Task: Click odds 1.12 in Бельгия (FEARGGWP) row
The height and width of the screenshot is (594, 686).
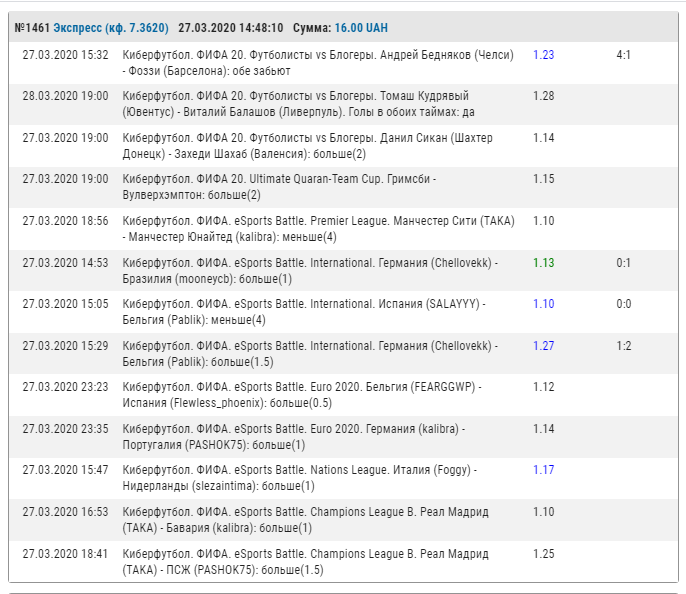Action: point(543,388)
